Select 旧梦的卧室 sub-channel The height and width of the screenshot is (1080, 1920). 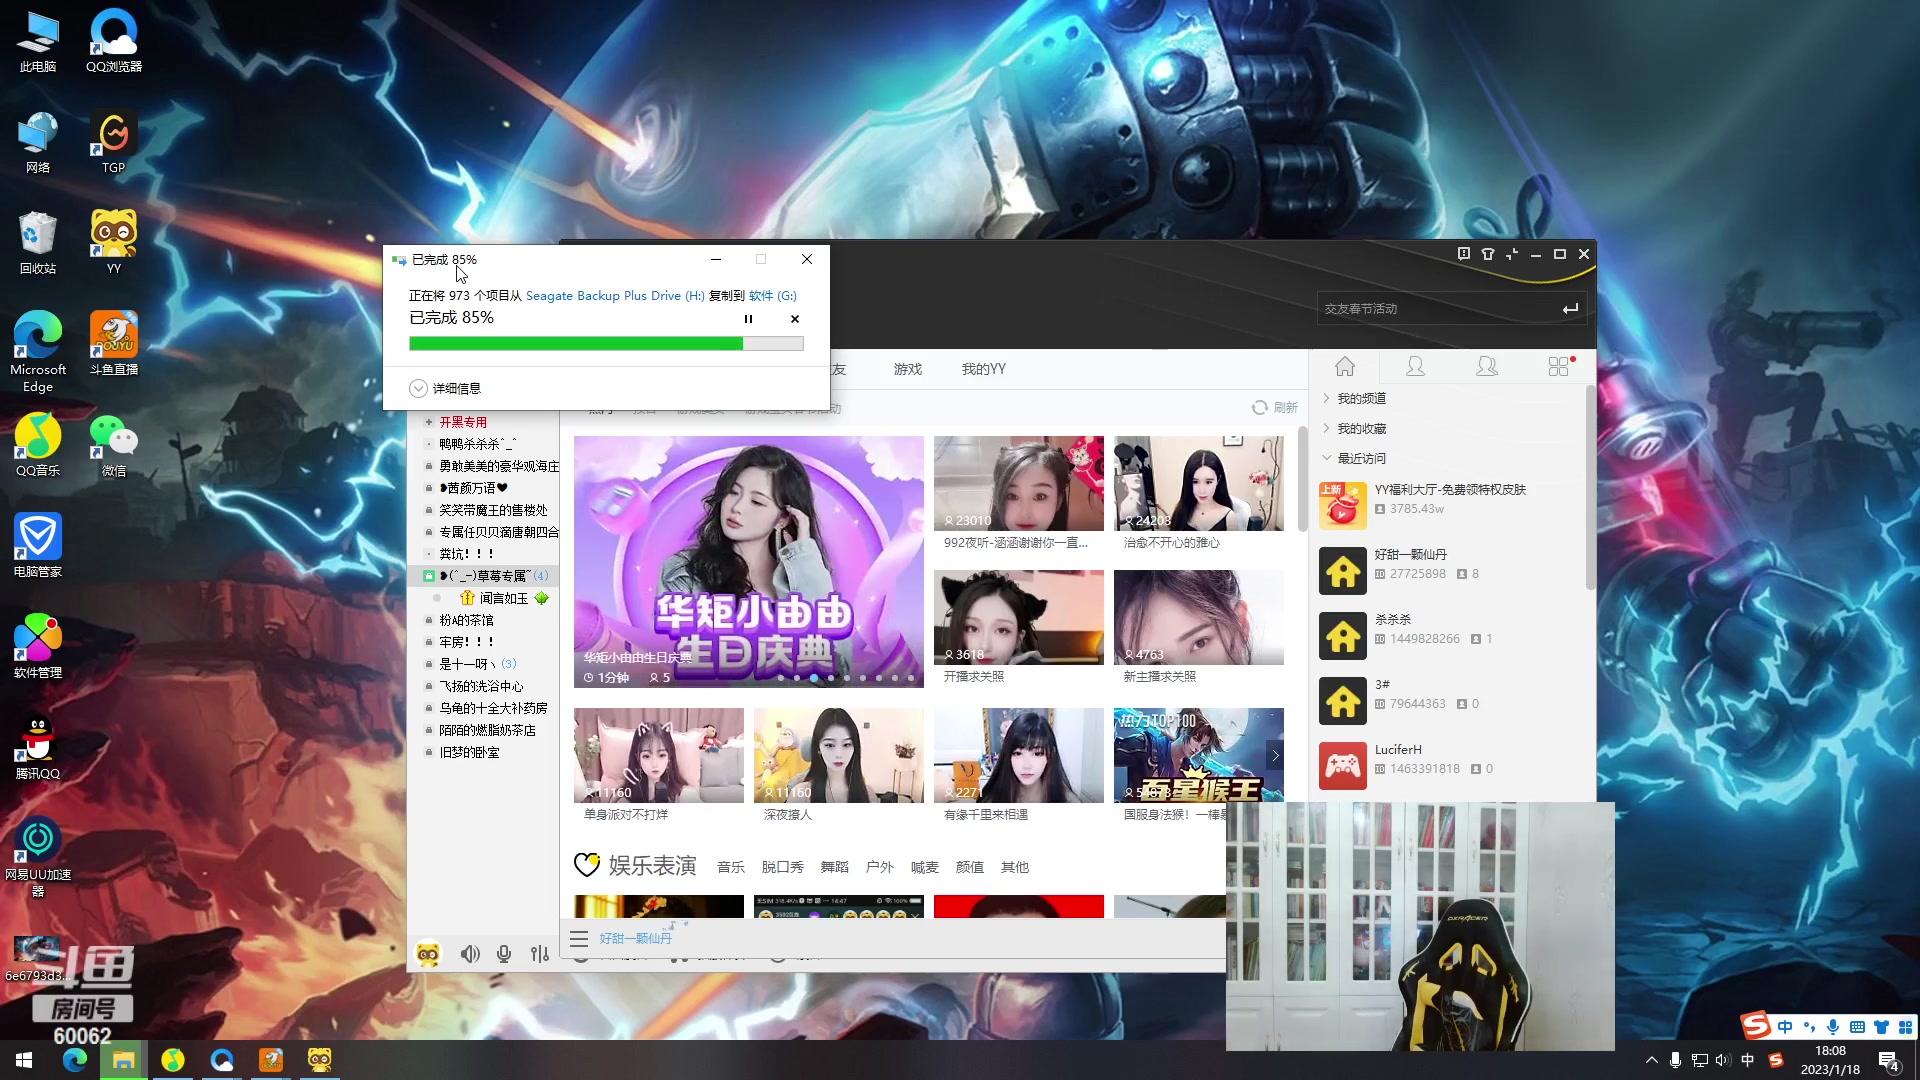point(469,752)
